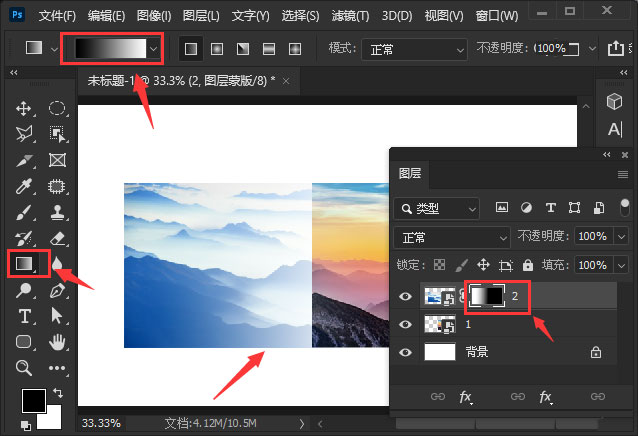Switch to the 图层 panel tab
638x436 pixels.
(410, 174)
